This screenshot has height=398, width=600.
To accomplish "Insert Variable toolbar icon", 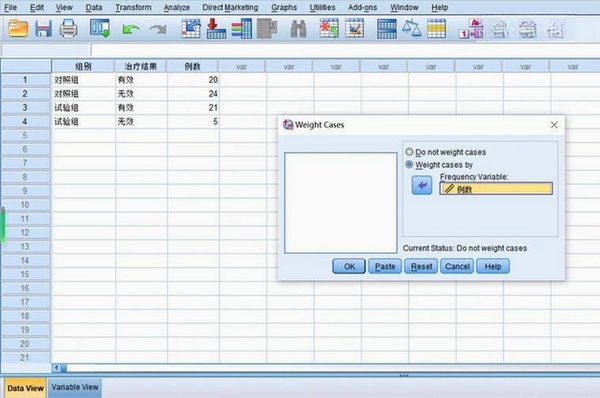I will pyautogui.click(x=354, y=29).
